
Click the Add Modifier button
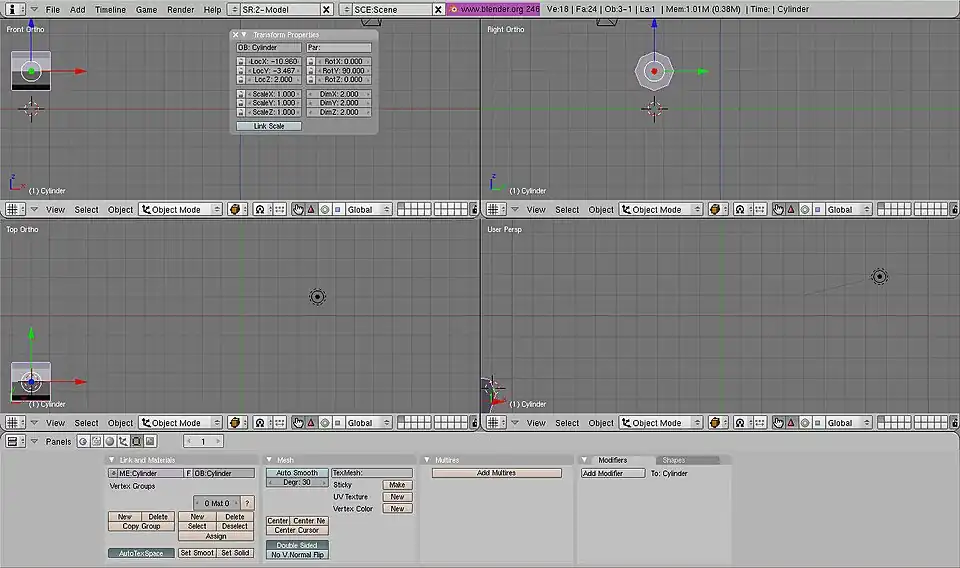(612, 473)
